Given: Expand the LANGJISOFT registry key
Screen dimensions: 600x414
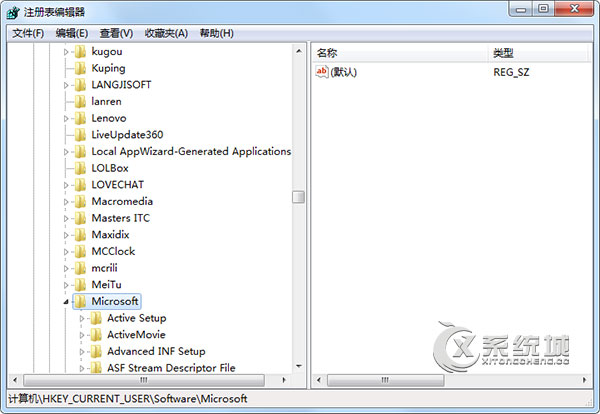Looking at the screenshot, I should click(66, 85).
